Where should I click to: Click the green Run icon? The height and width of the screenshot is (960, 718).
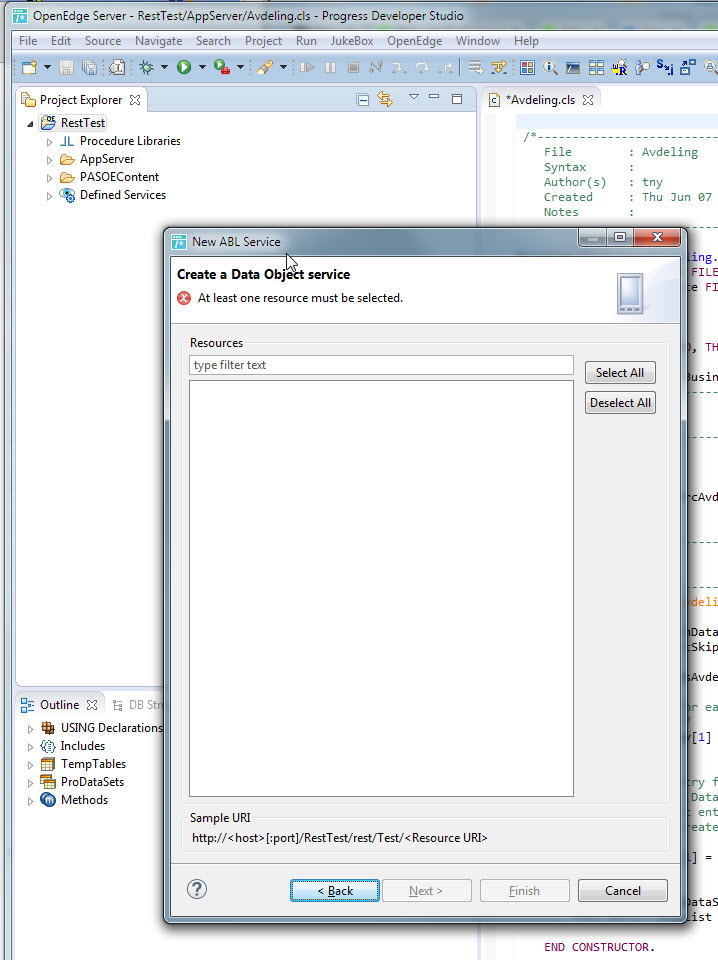click(184, 67)
